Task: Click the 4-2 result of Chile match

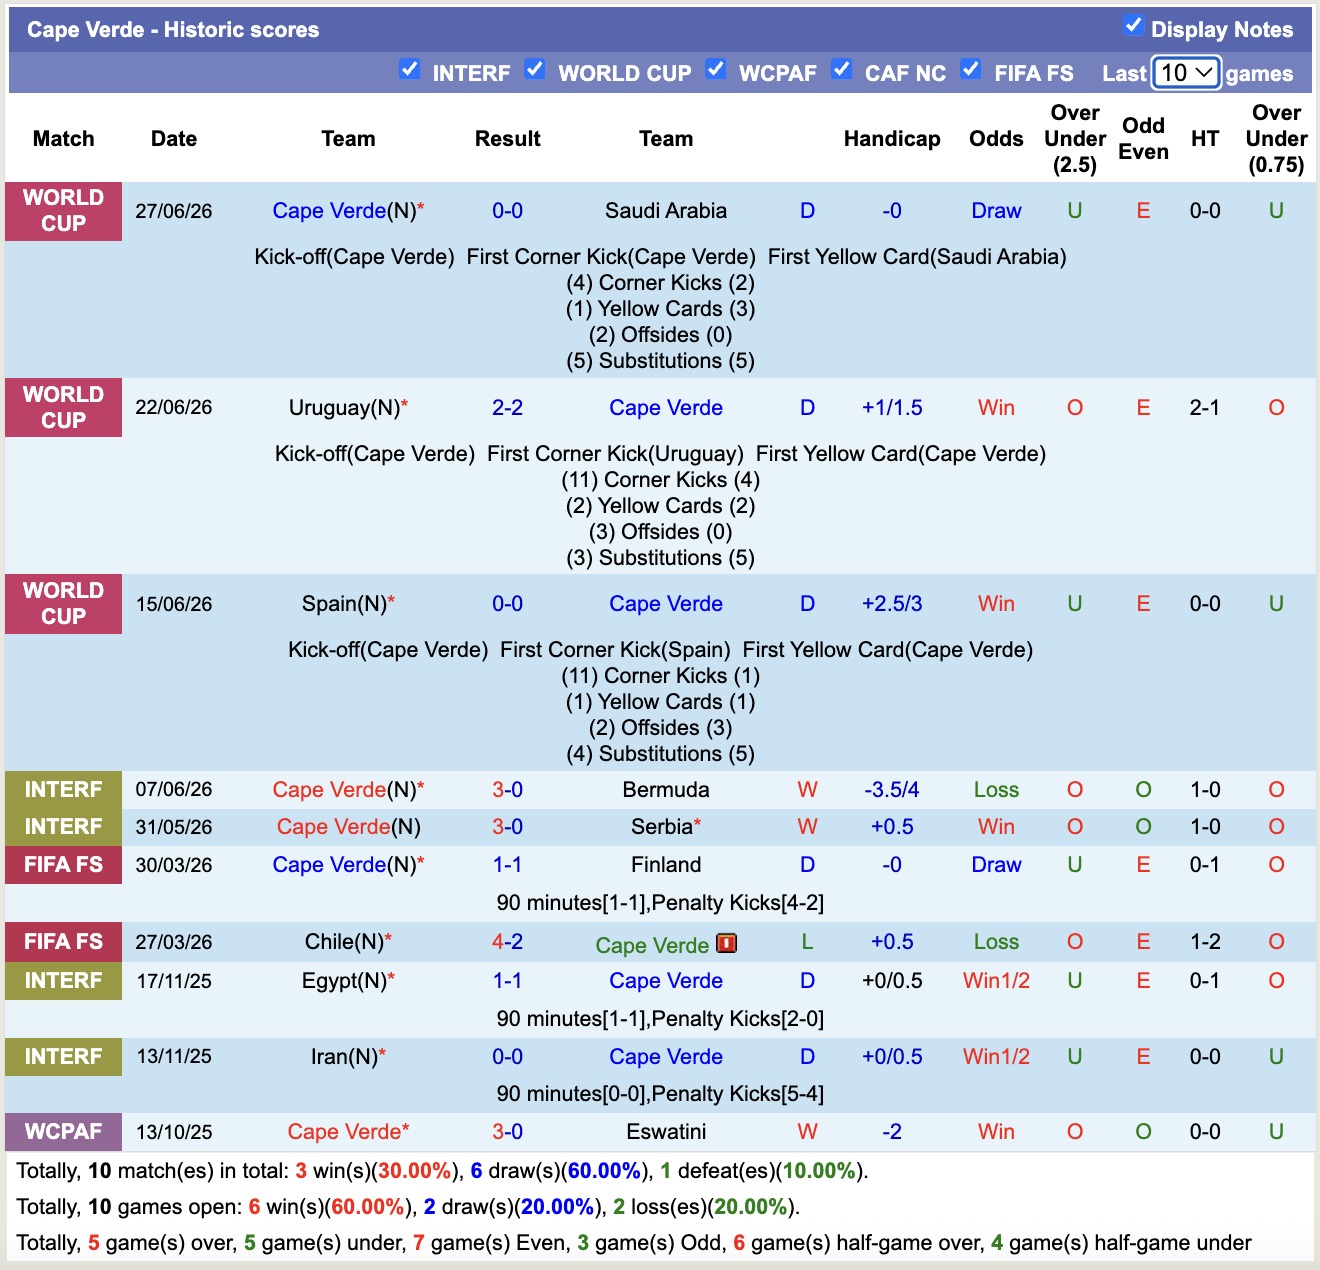Action: pos(507,942)
